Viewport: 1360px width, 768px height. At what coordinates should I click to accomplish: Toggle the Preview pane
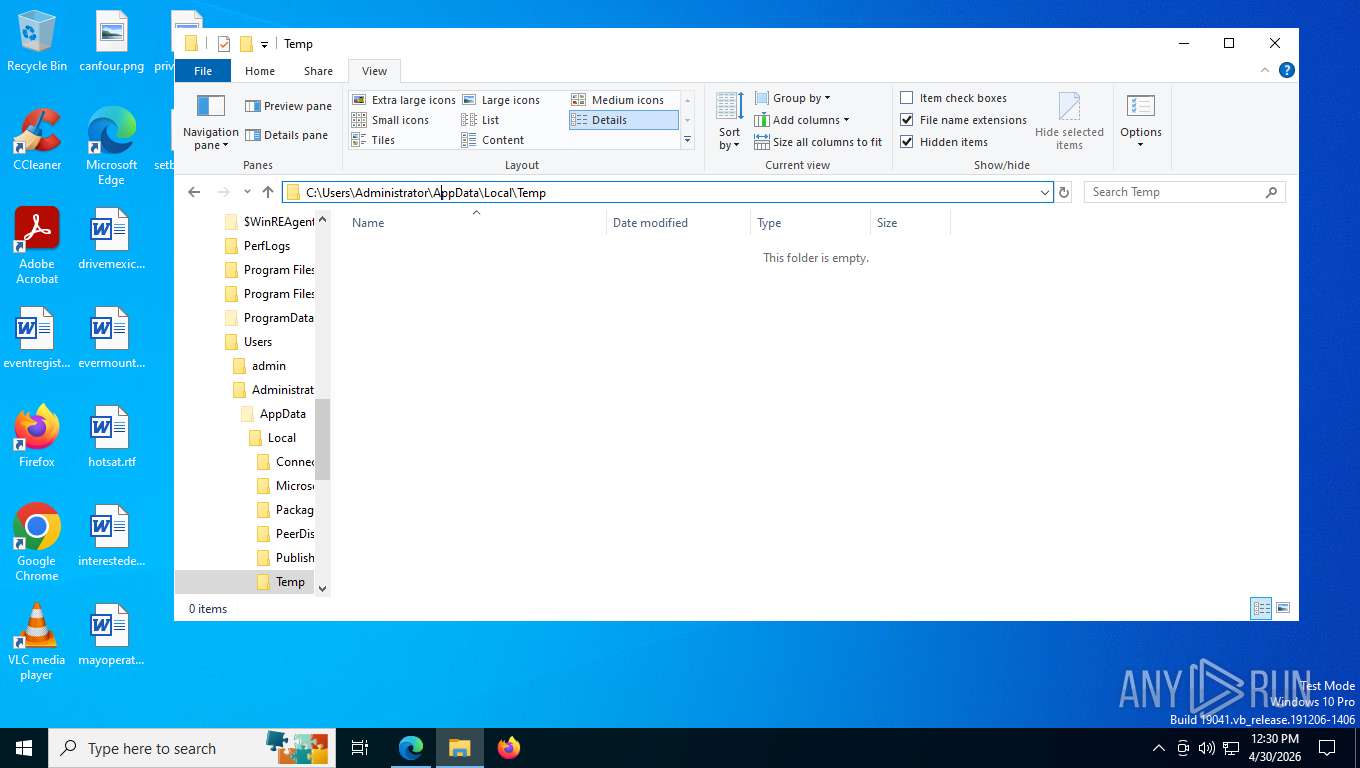click(287, 106)
